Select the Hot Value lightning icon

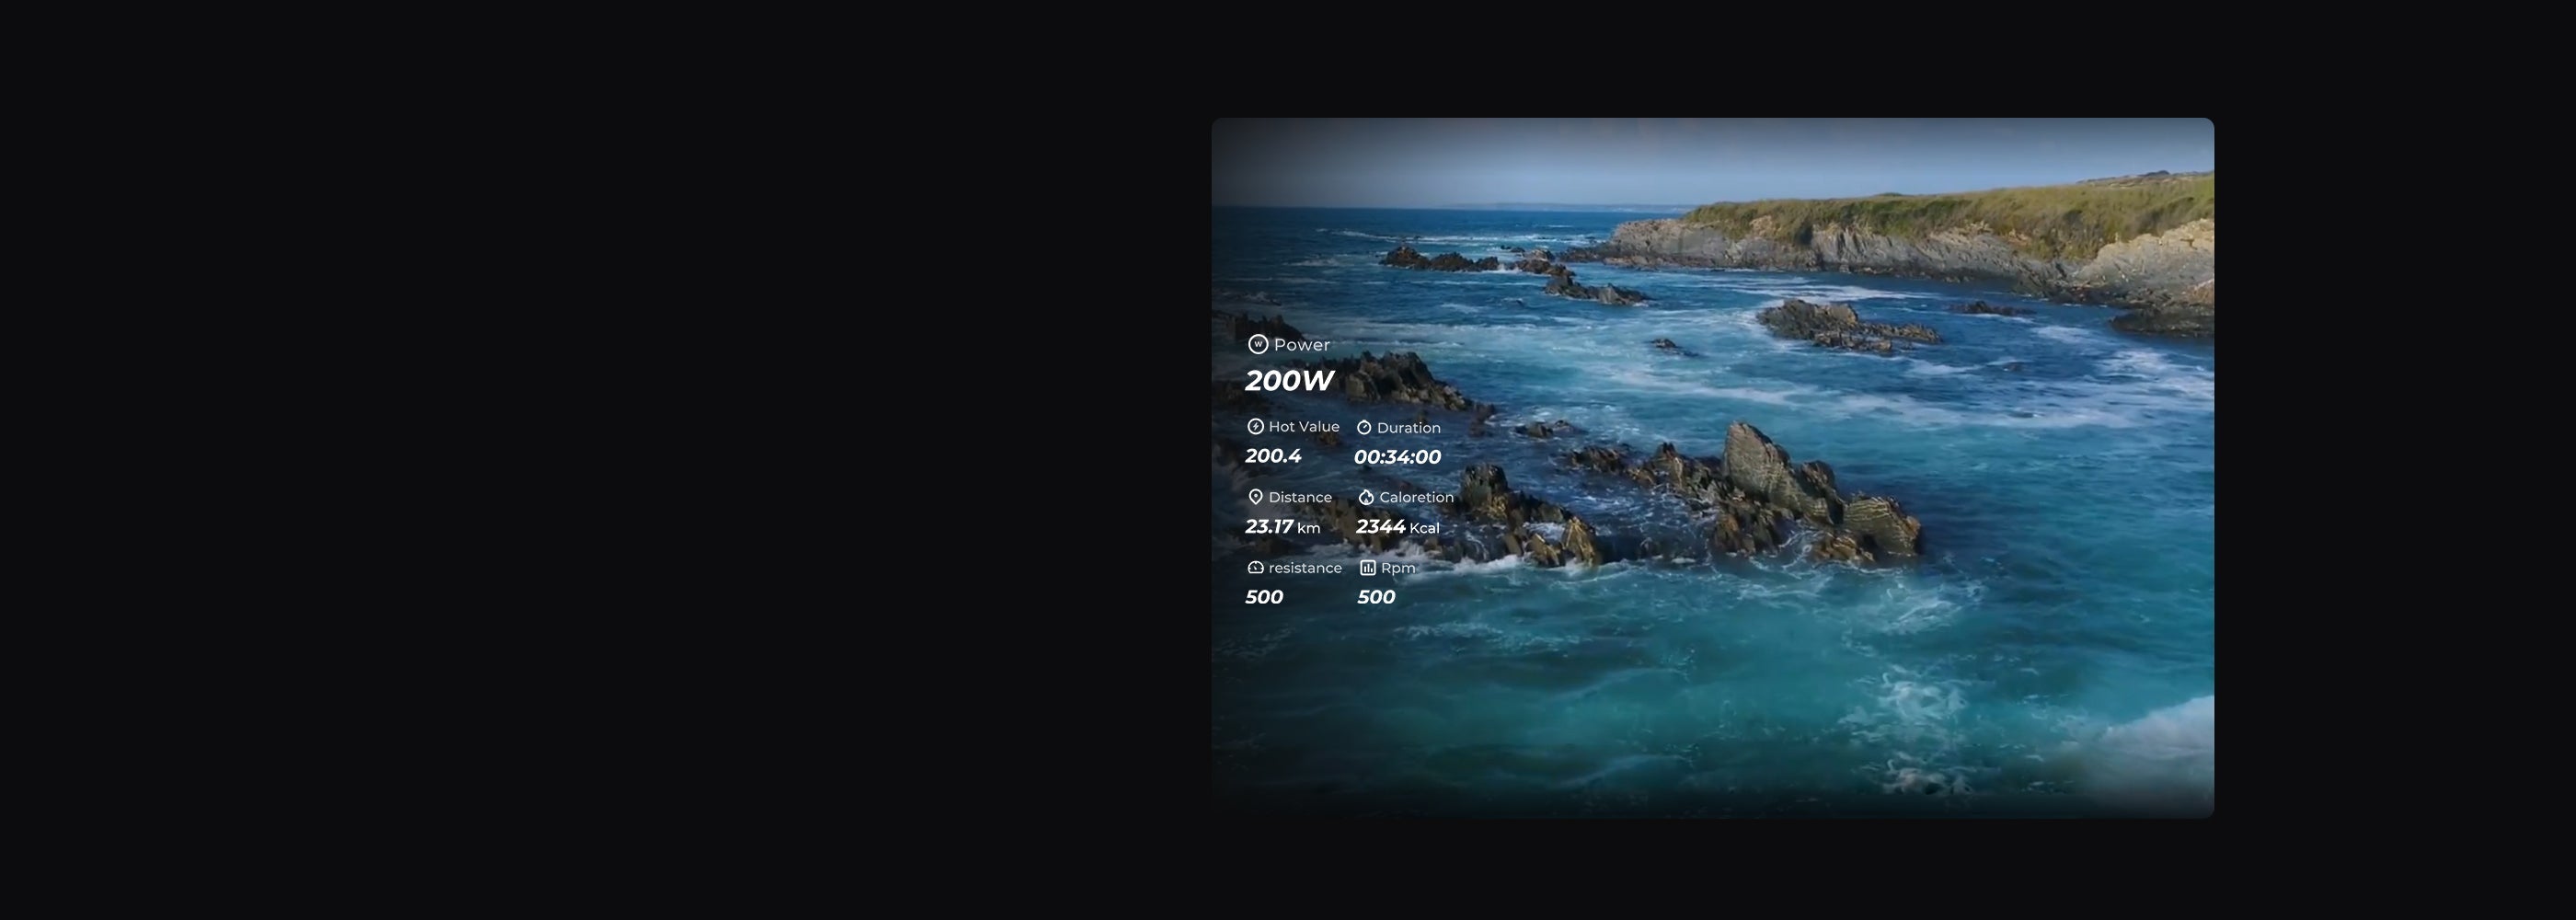click(1255, 427)
